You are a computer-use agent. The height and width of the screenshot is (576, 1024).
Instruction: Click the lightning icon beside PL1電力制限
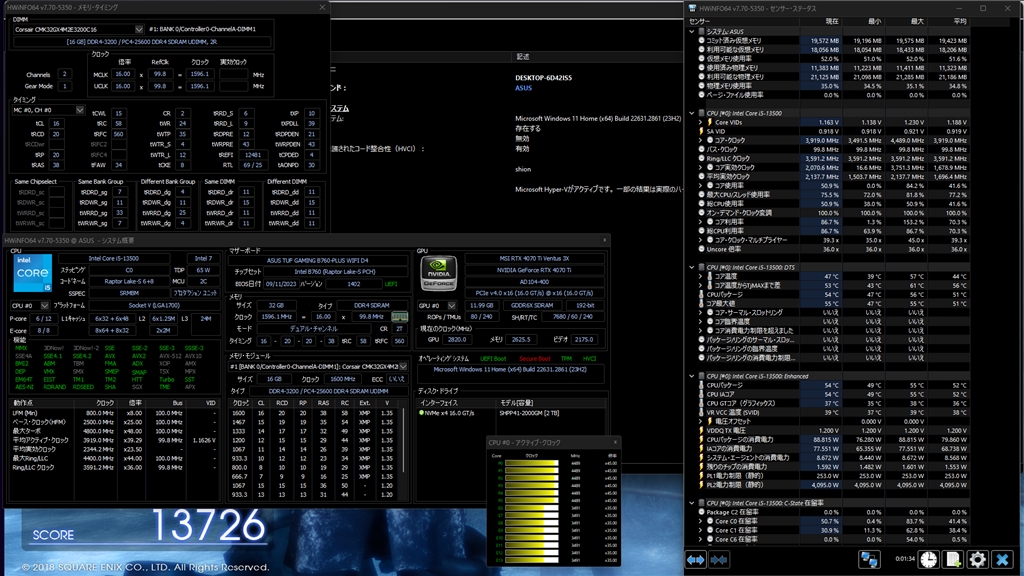point(702,476)
